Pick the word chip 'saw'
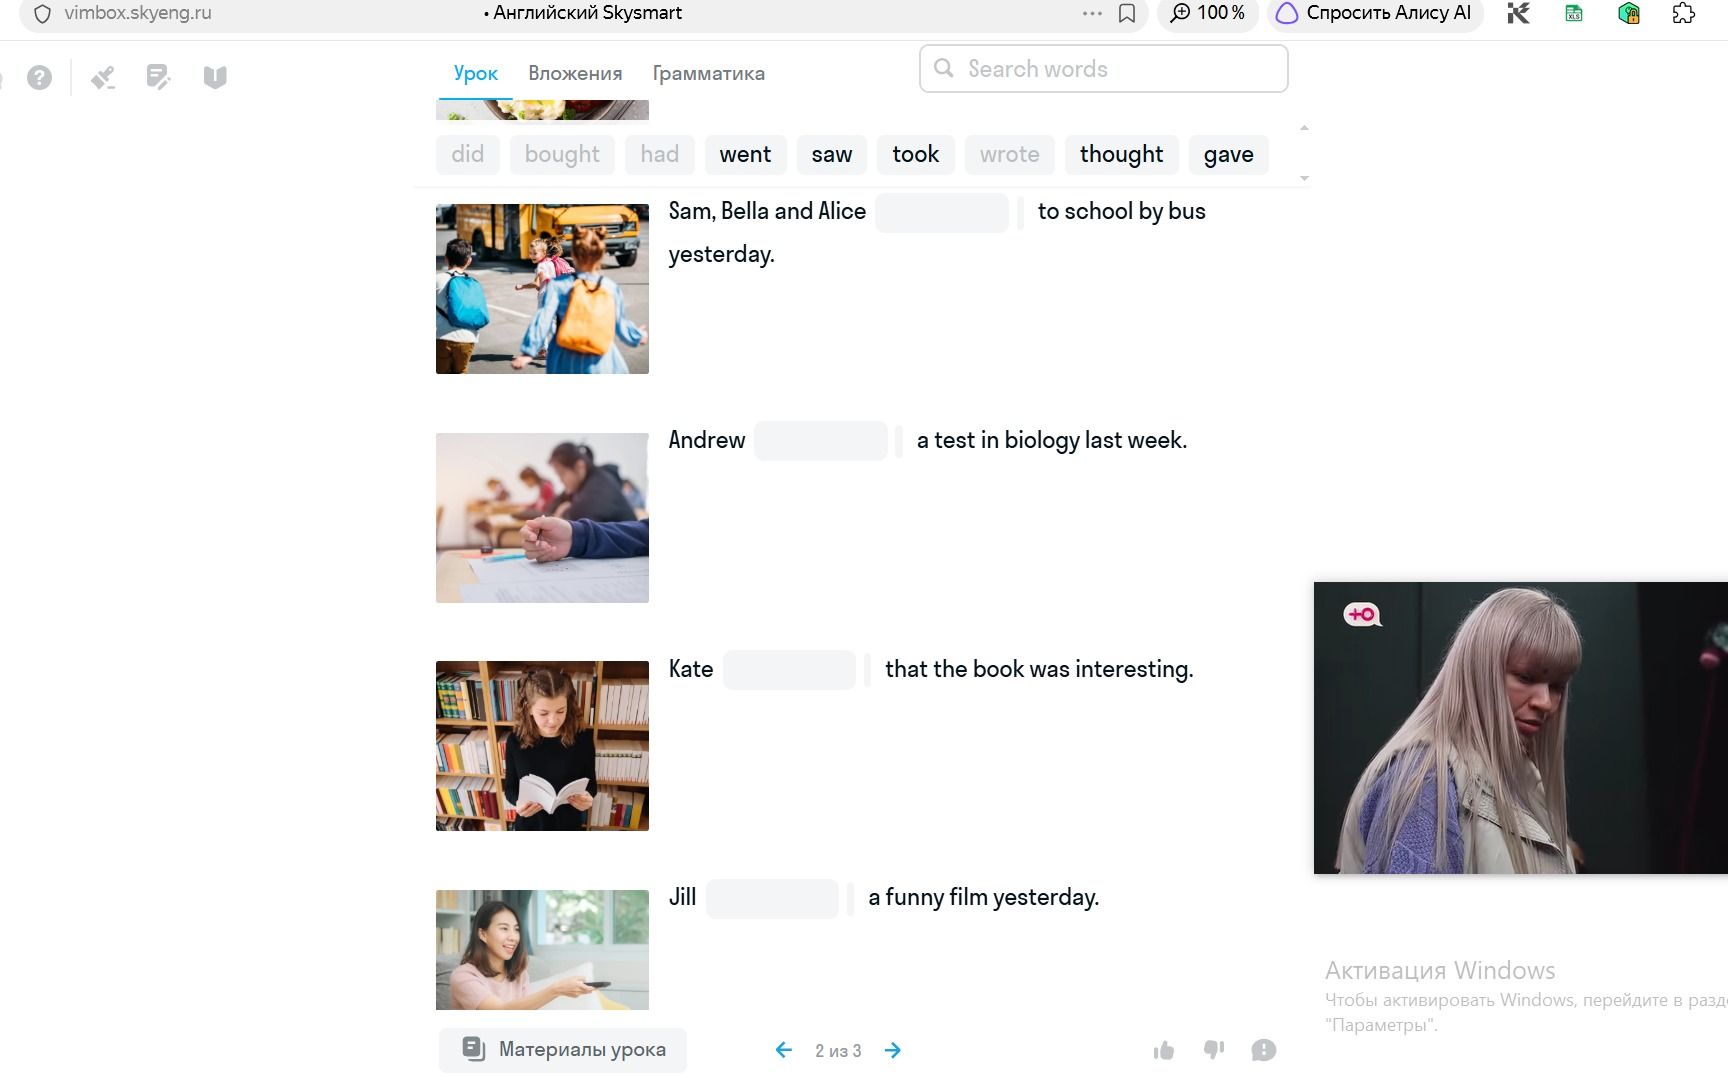The image size is (1728, 1080). [832, 154]
